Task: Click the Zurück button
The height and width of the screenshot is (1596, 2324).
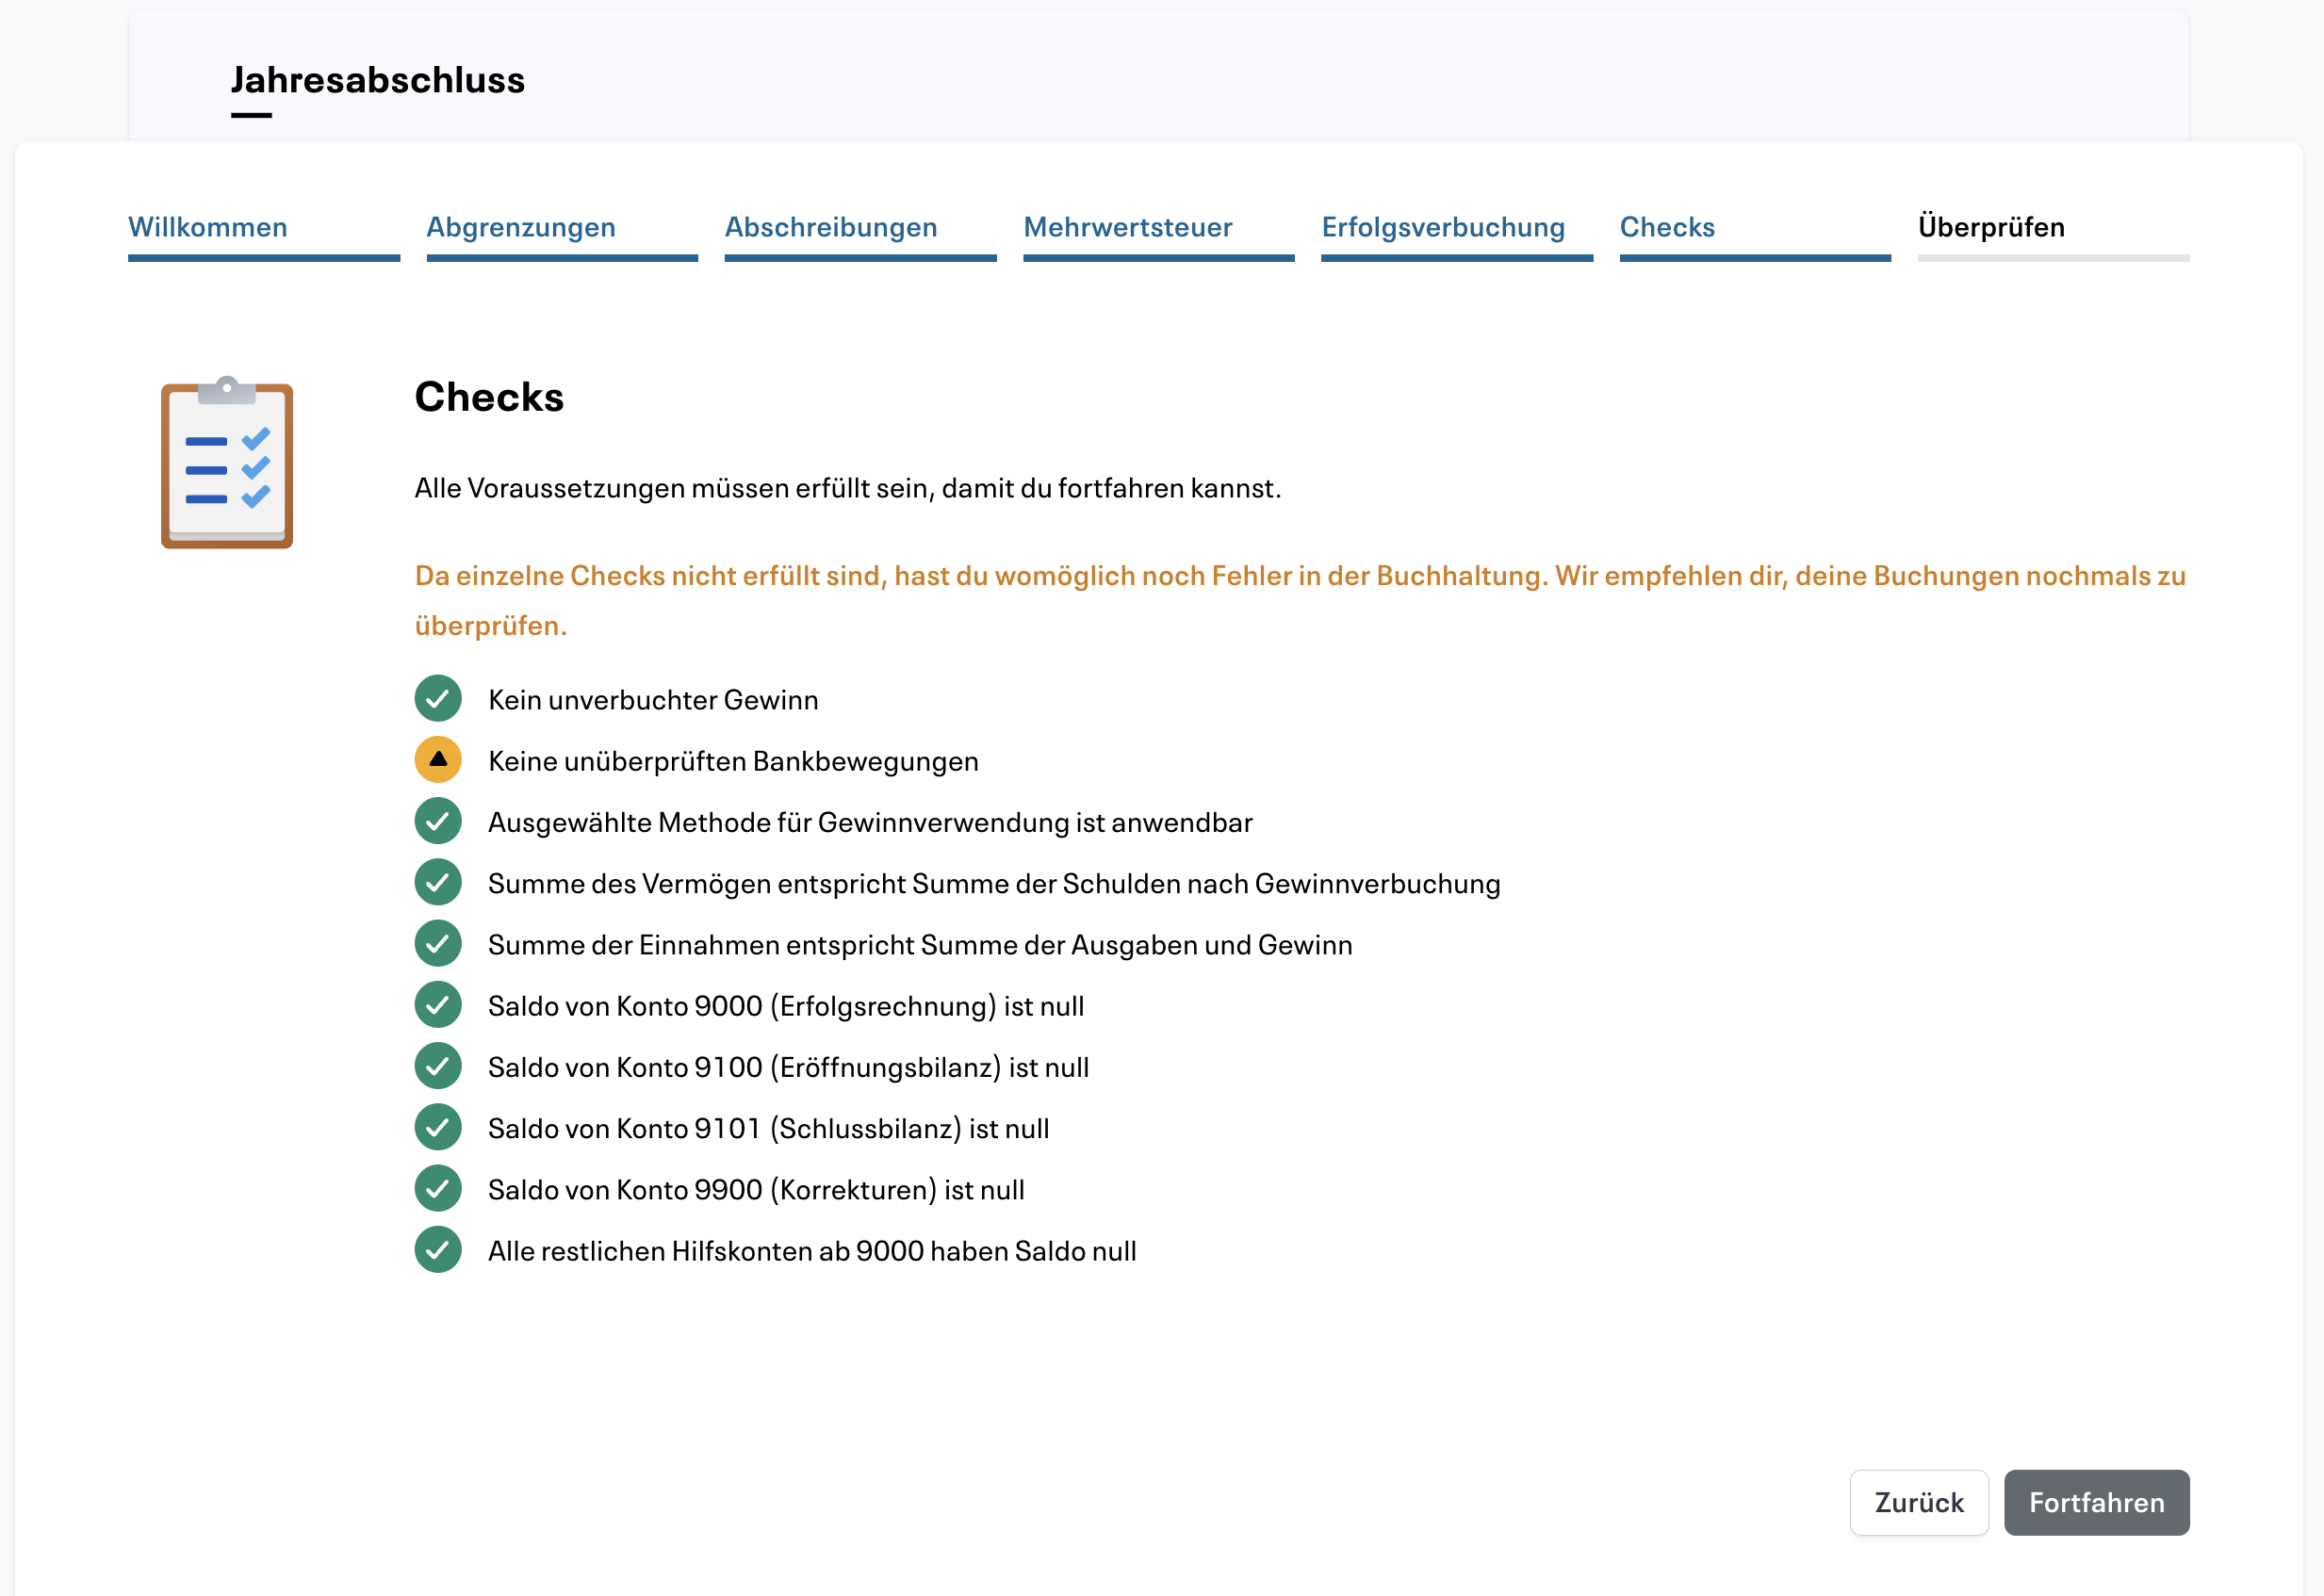Action: [x=1918, y=1502]
